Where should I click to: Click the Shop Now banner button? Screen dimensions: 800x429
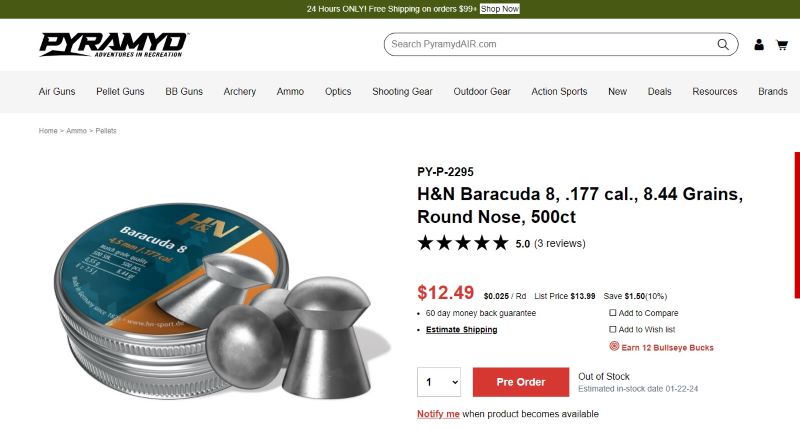[x=499, y=9]
